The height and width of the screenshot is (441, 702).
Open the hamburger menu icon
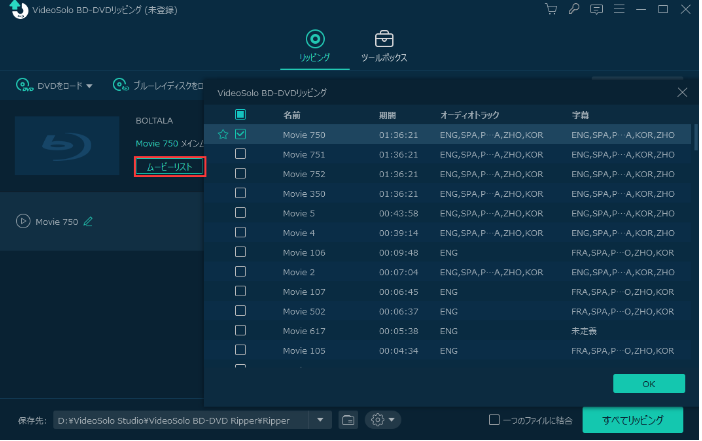(619, 9)
